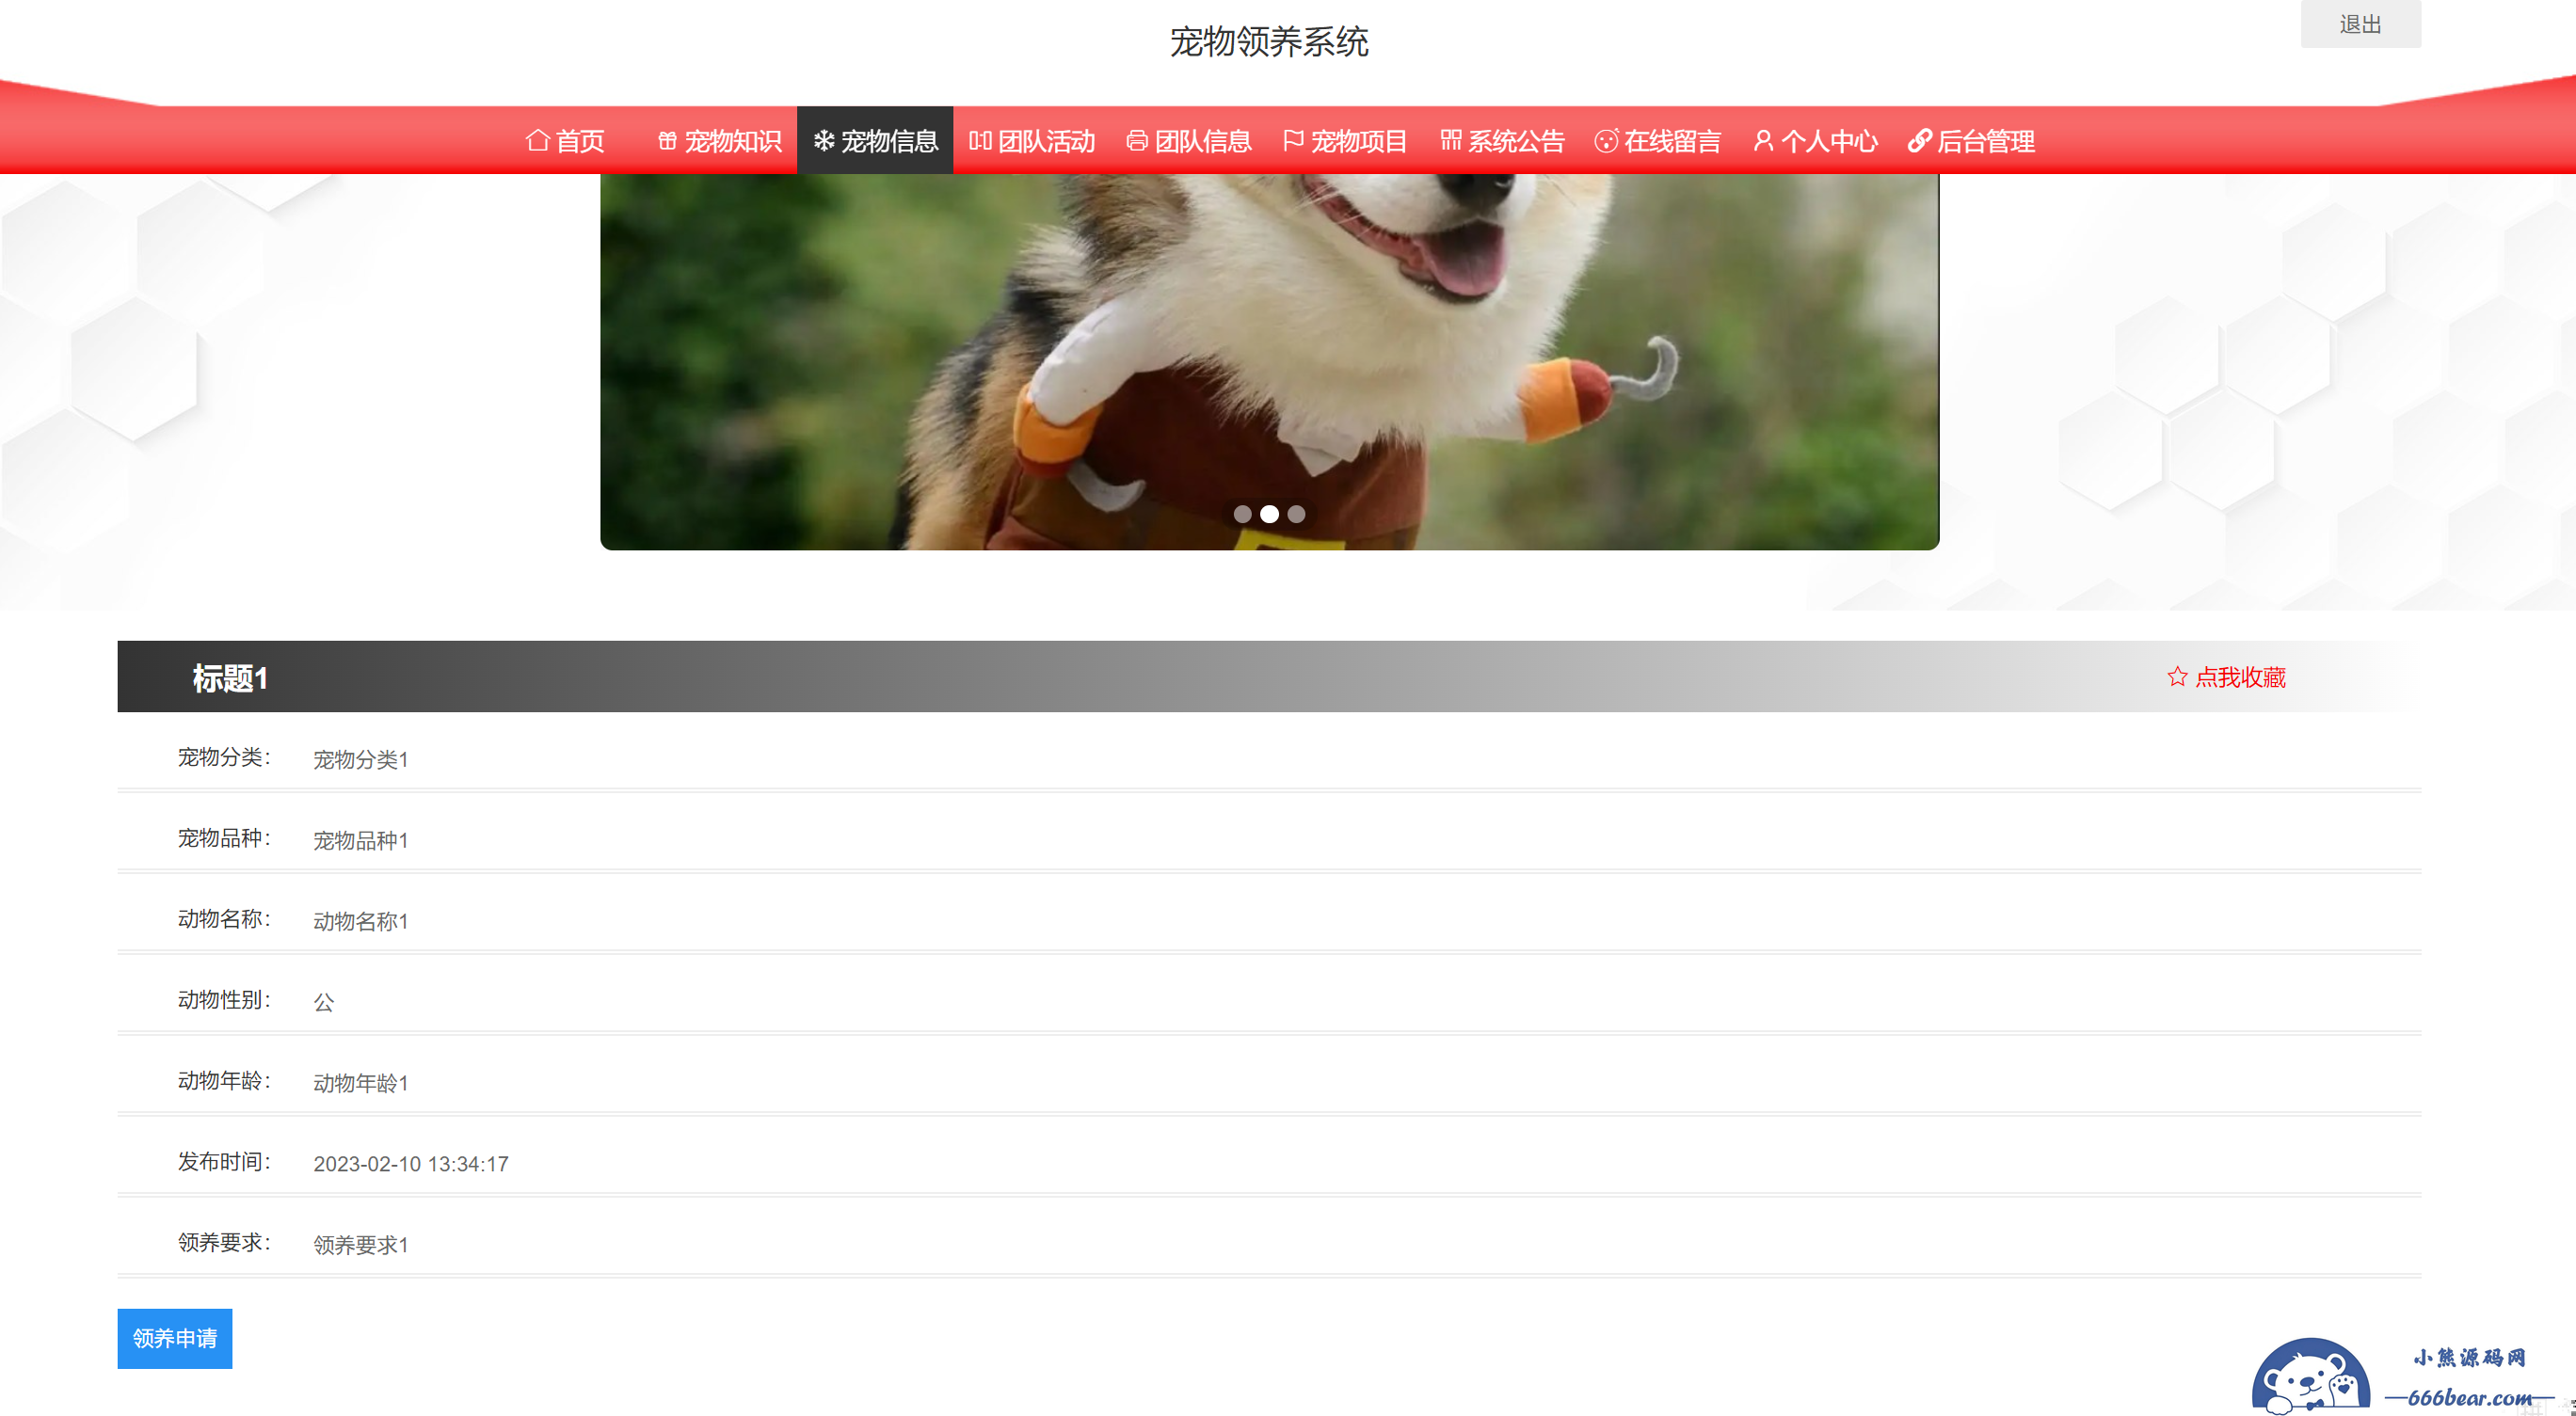Click the 宠物领养系统 site title
This screenshot has width=2576, height=1416.
[1269, 42]
